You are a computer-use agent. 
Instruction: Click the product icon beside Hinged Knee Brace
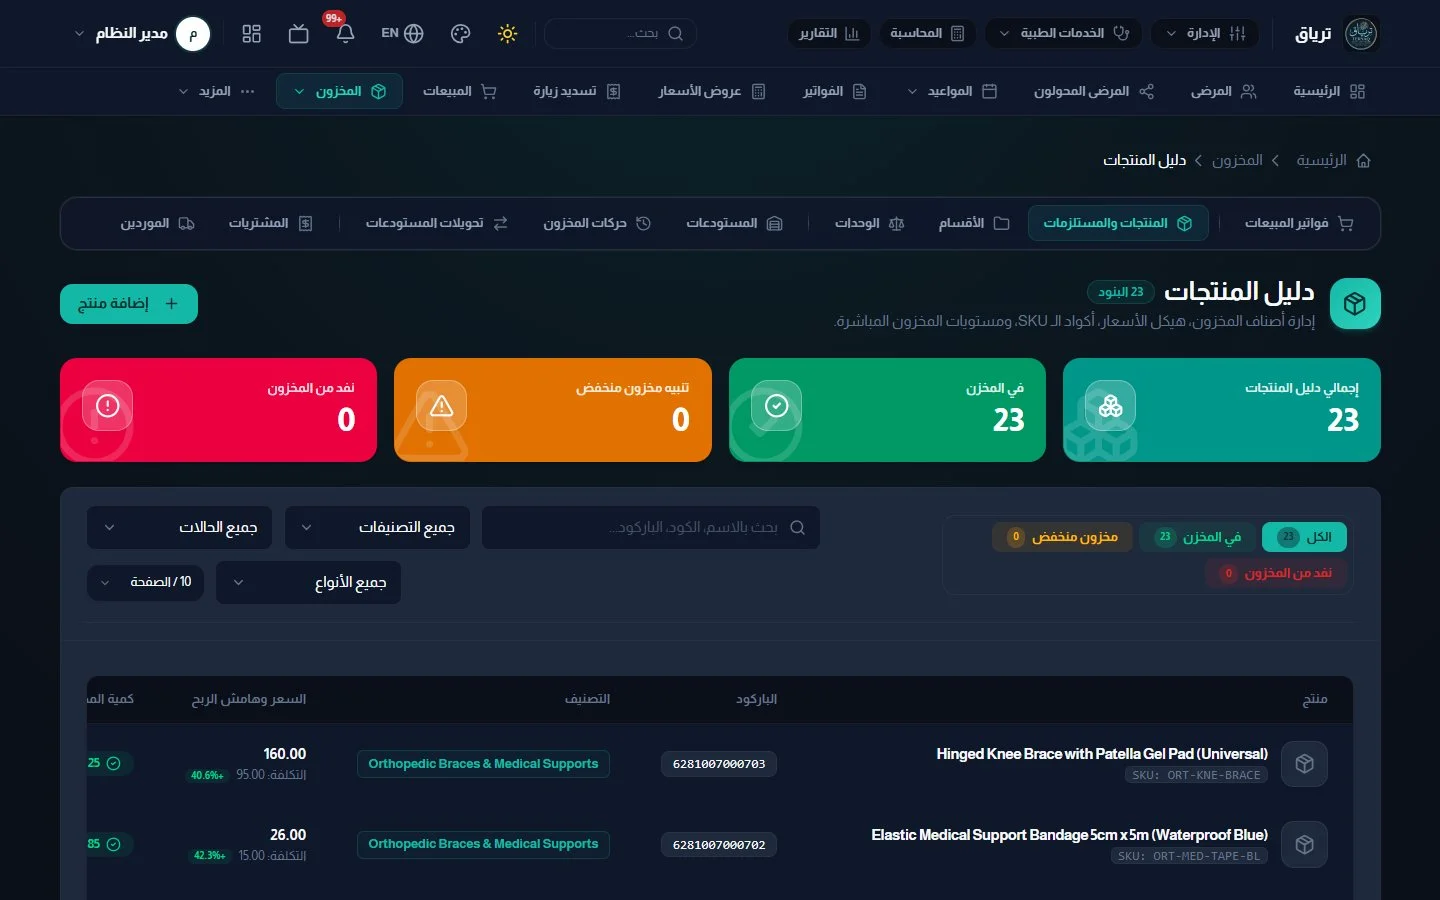point(1304,764)
